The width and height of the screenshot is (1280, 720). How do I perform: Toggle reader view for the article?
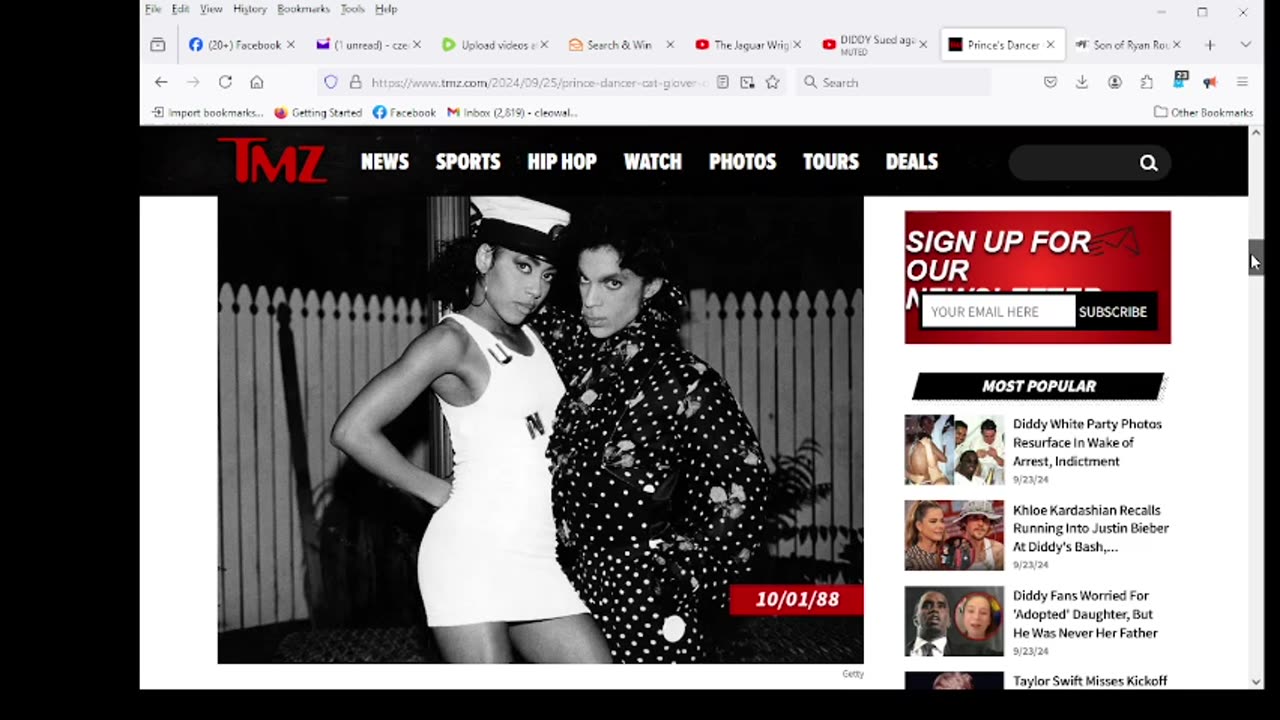[x=722, y=82]
